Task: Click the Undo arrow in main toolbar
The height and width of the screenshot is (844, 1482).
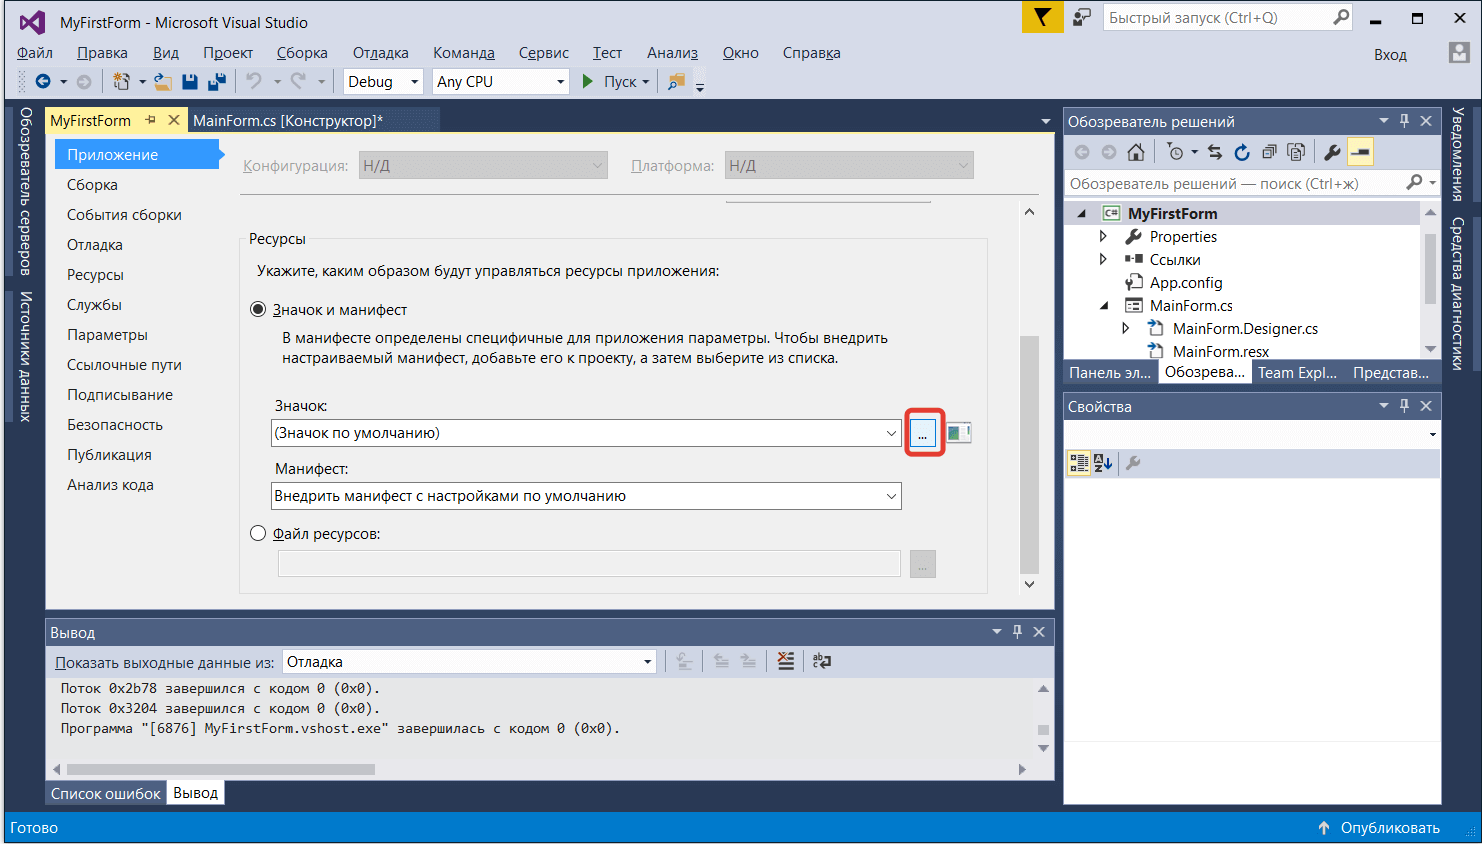Action: [x=254, y=82]
